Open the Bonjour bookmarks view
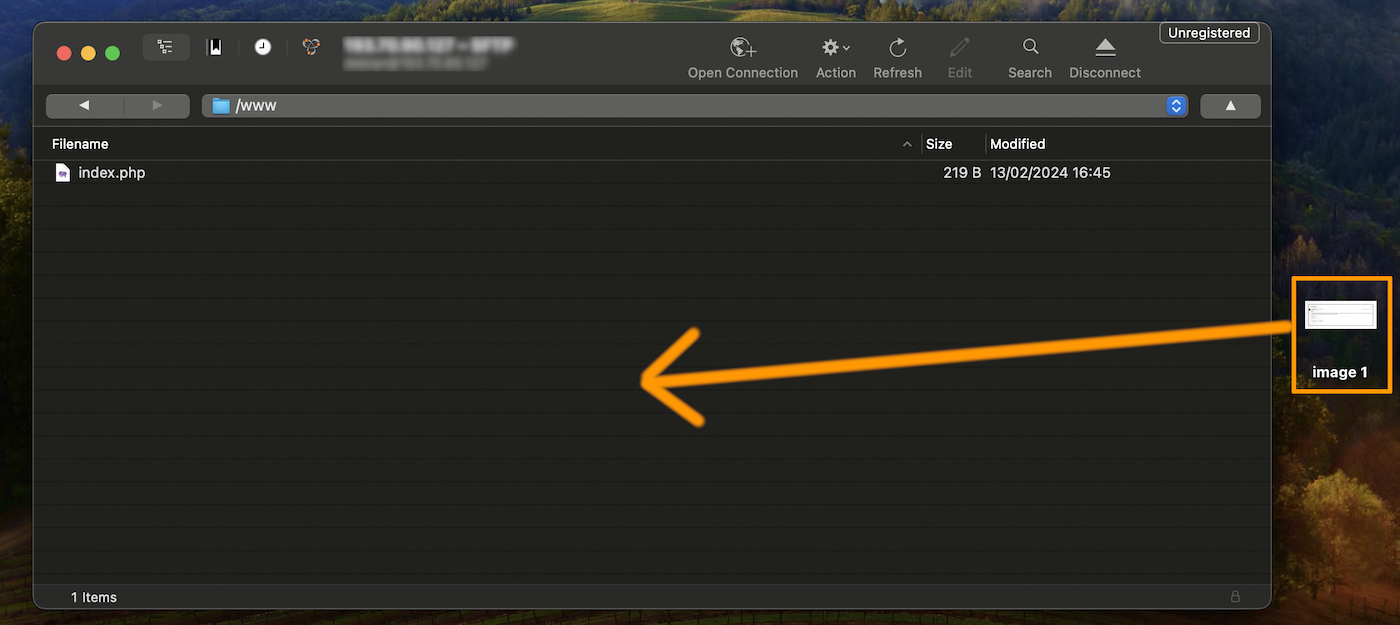Viewport: 1400px width, 625px height. tap(312, 47)
